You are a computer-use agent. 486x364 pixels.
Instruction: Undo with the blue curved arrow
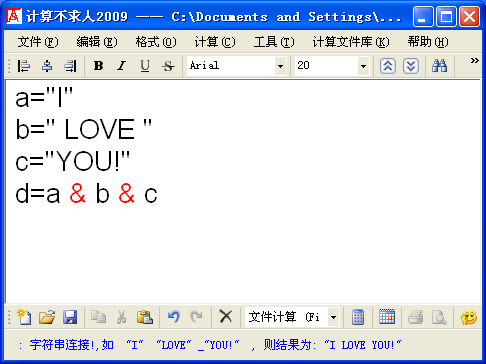click(173, 317)
